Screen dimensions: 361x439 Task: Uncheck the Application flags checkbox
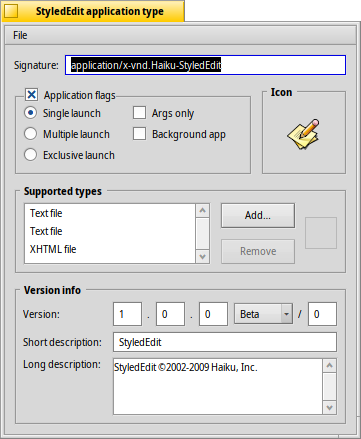coord(31,95)
